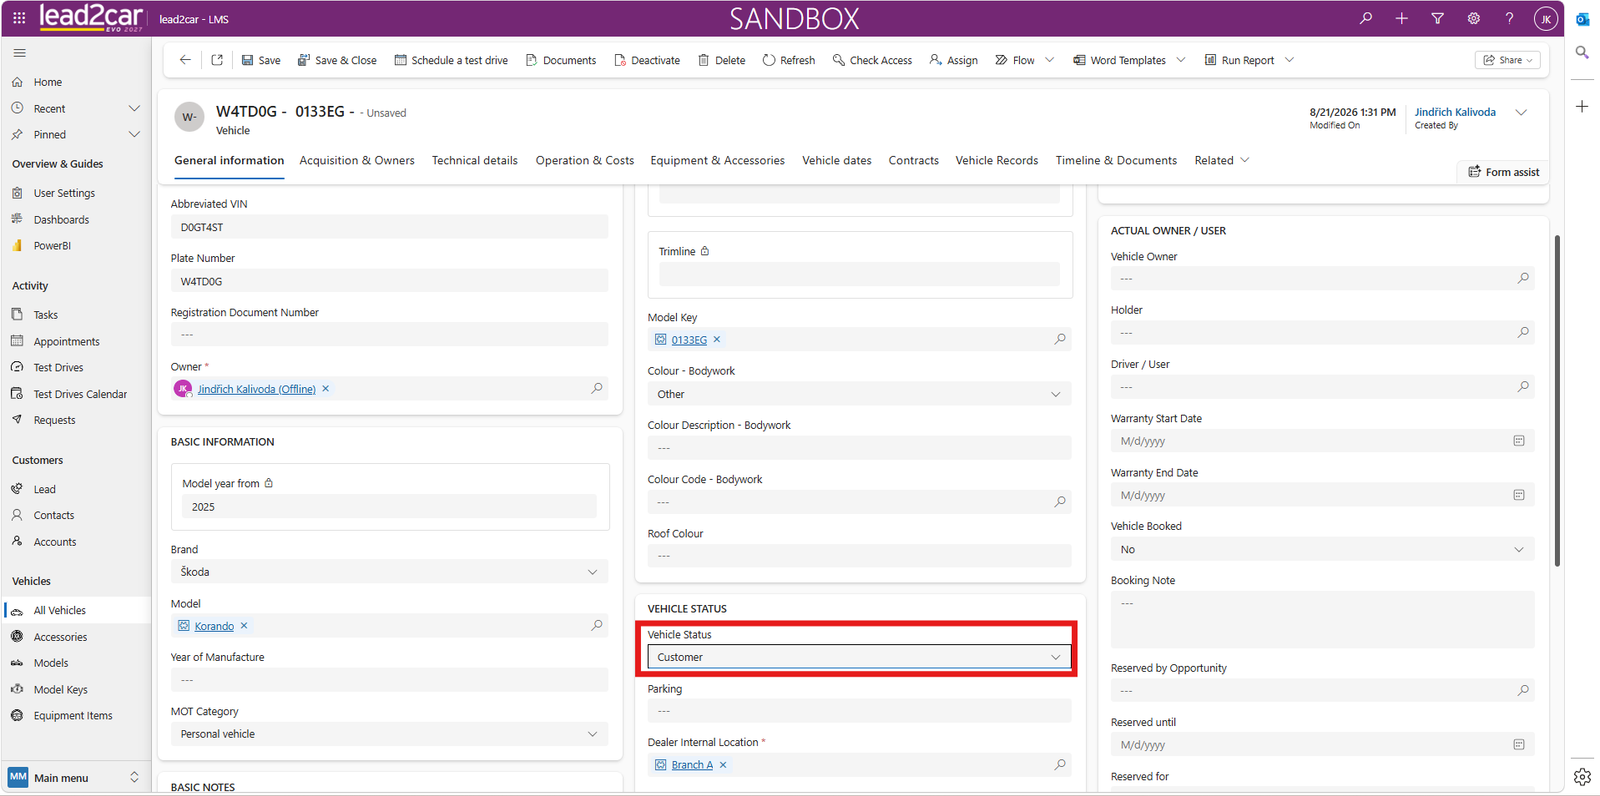Click the search magnifier in top bar
The image size is (1600, 796).
[x=1366, y=18]
